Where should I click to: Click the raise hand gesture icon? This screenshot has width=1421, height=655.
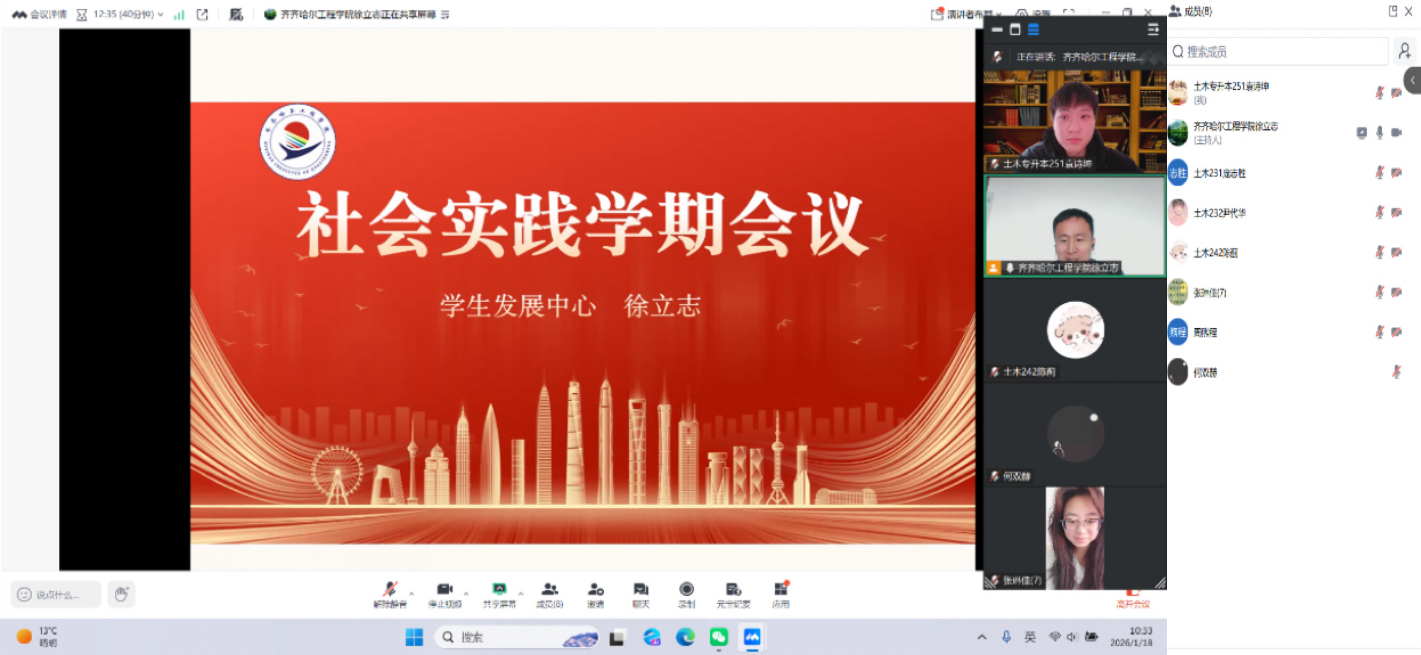[x=121, y=594]
